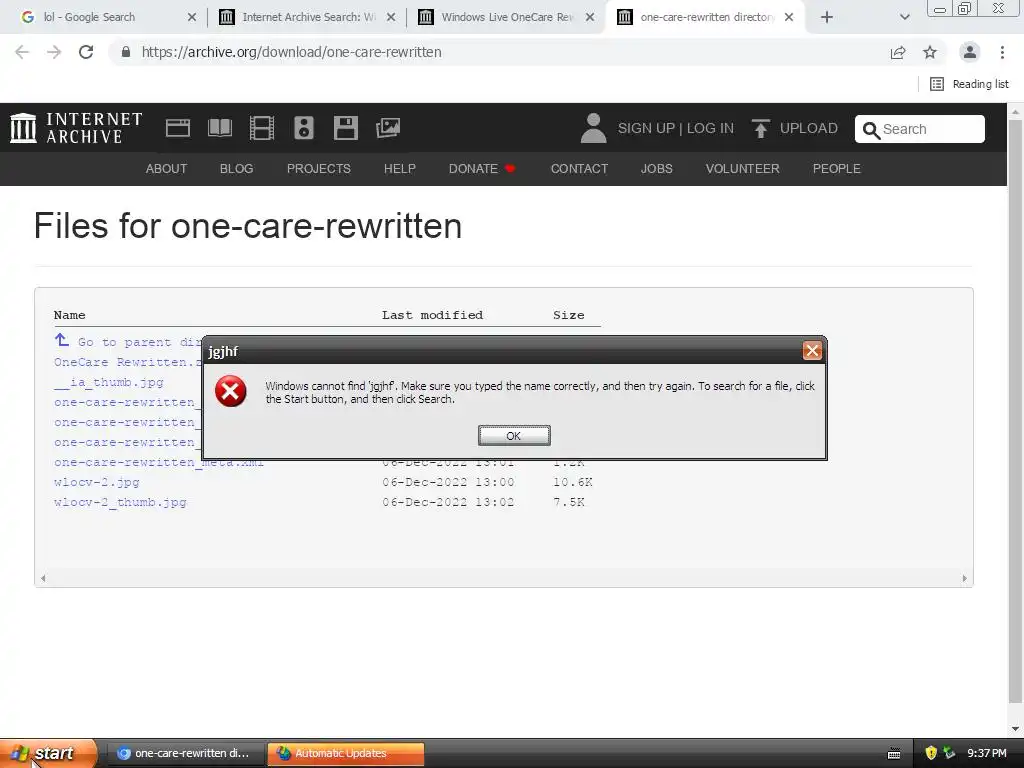
Task: Open the Audio (speaker) section icon
Action: coord(304,128)
